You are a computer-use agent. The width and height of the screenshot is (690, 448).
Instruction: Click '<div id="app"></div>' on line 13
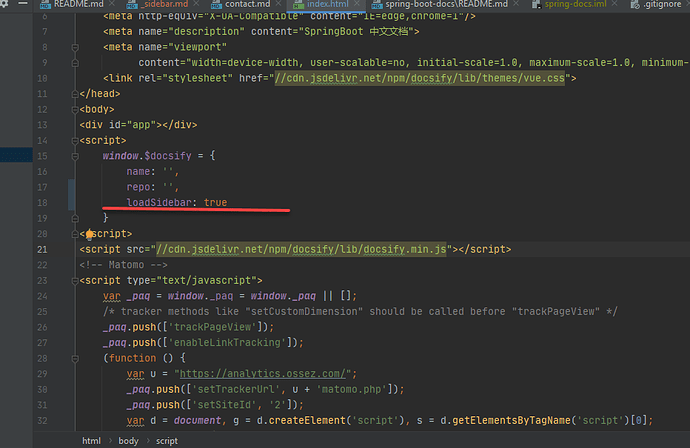point(138,125)
